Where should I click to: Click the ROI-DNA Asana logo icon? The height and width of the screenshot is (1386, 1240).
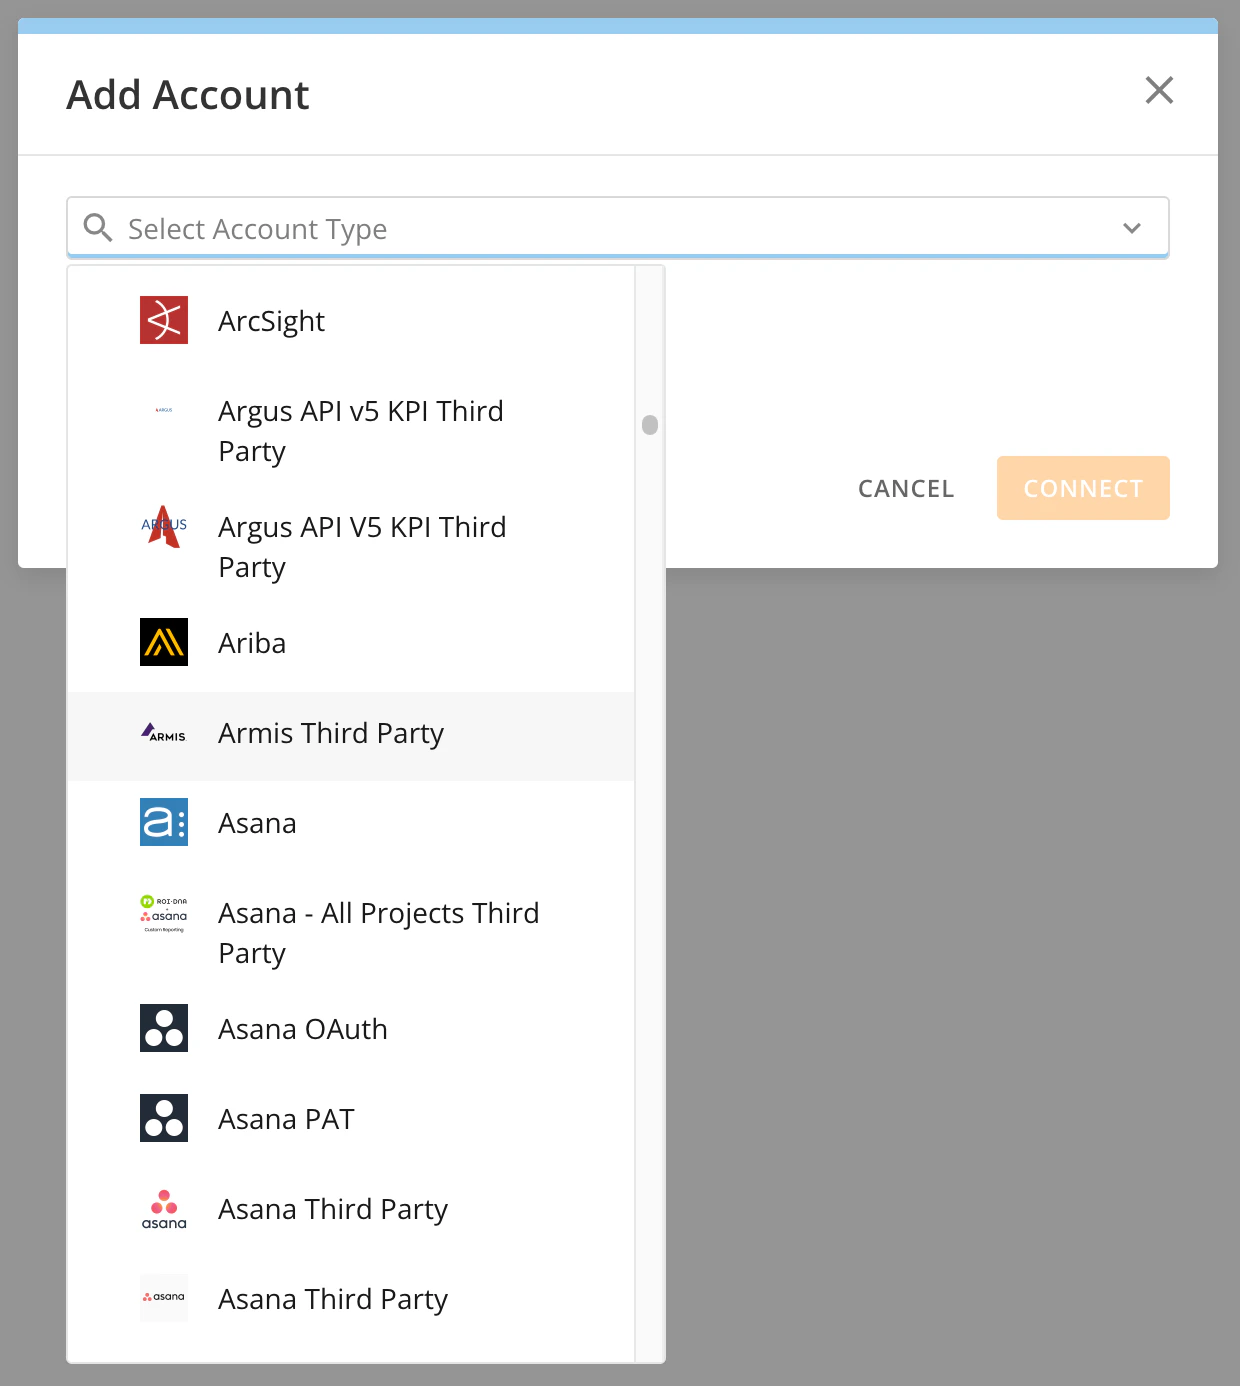164,913
